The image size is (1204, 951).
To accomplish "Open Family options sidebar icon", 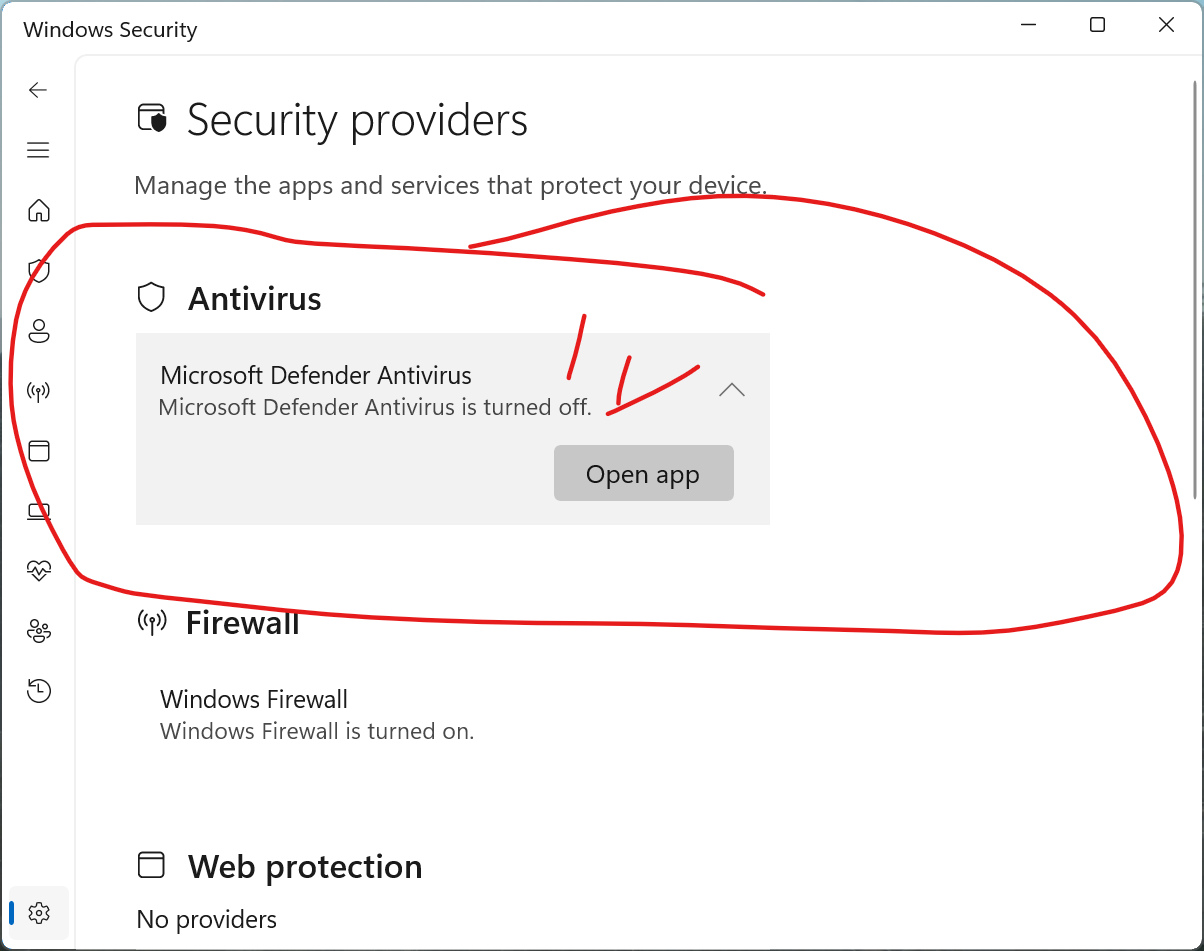I will (x=38, y=630).
